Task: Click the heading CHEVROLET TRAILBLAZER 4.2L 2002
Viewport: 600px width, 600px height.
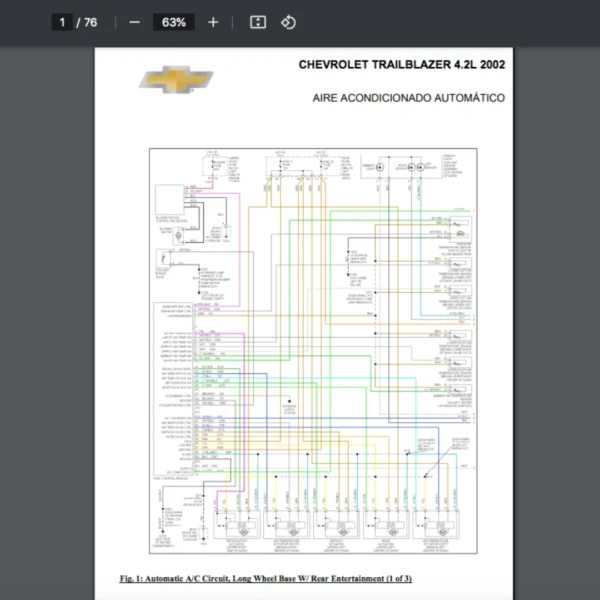Action: (x=401, y=65)
